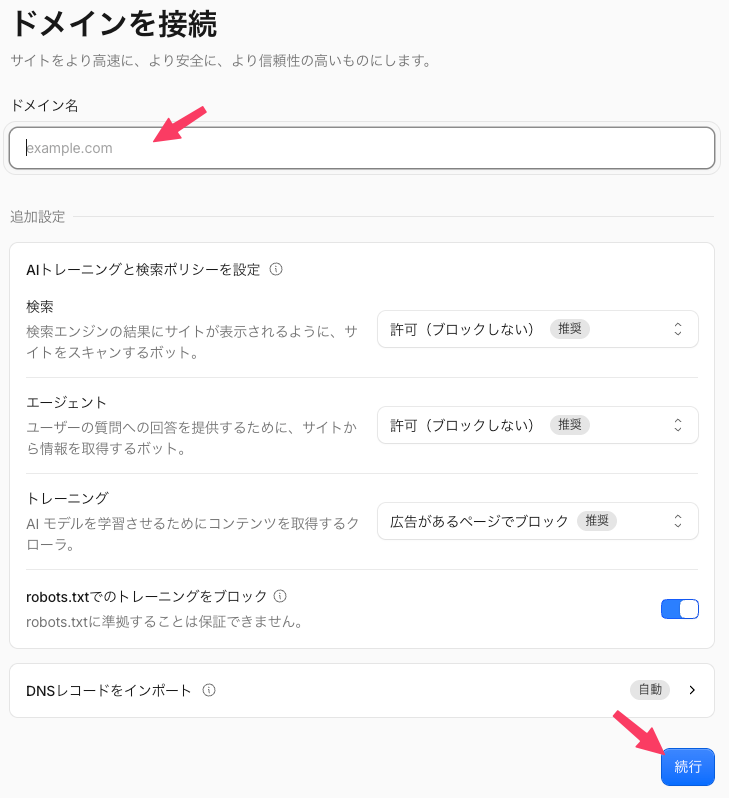Click the 推奨 badge in the トレーニング selector
The width and height of the screenshot is (729, 798).
pyautogui.click(x=597, y=521)
